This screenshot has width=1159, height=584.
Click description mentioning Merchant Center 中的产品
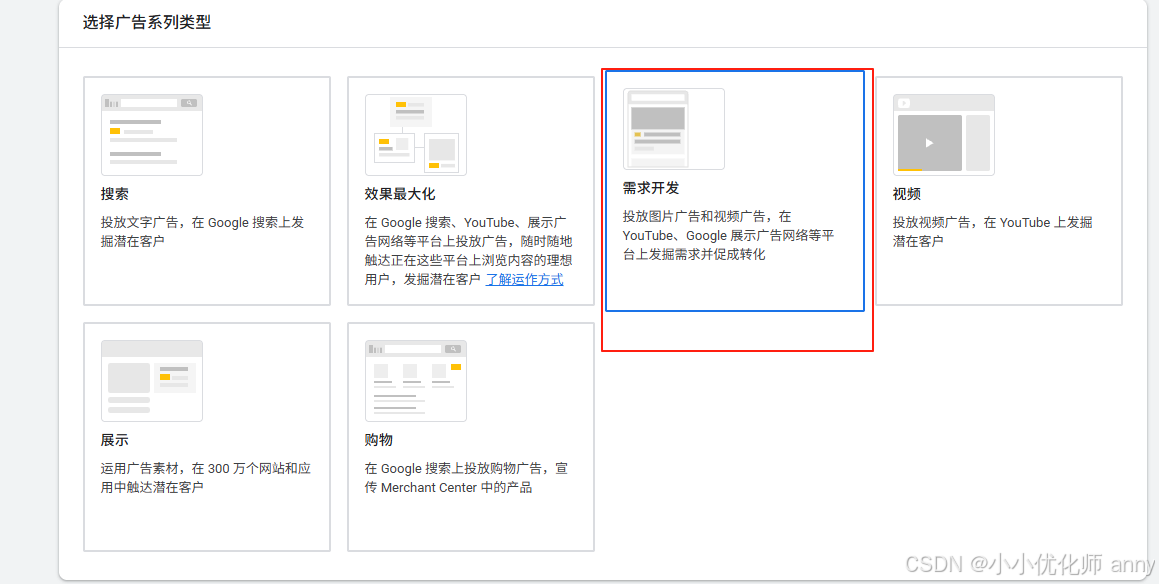[466, 478]
